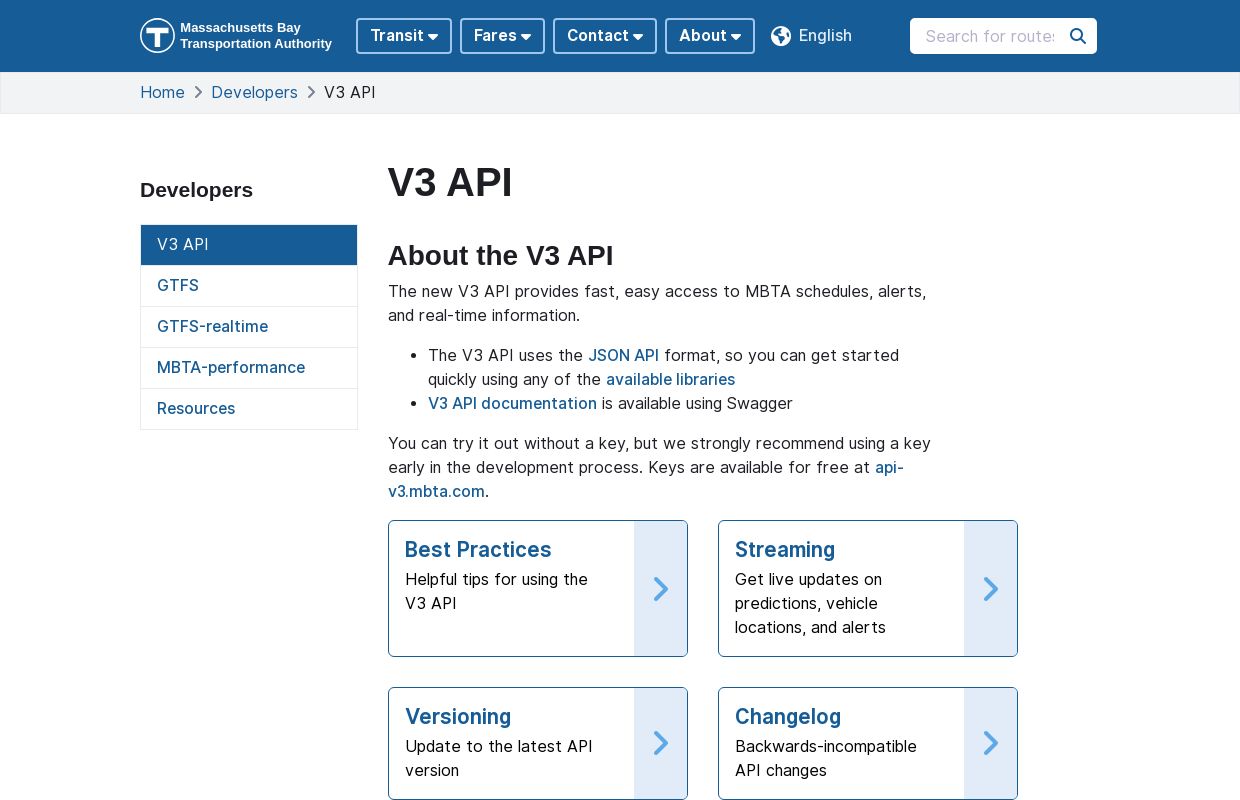The image size is (1240, 800).
Task: Click the Streaming card arrow
Action: [991, 589]
